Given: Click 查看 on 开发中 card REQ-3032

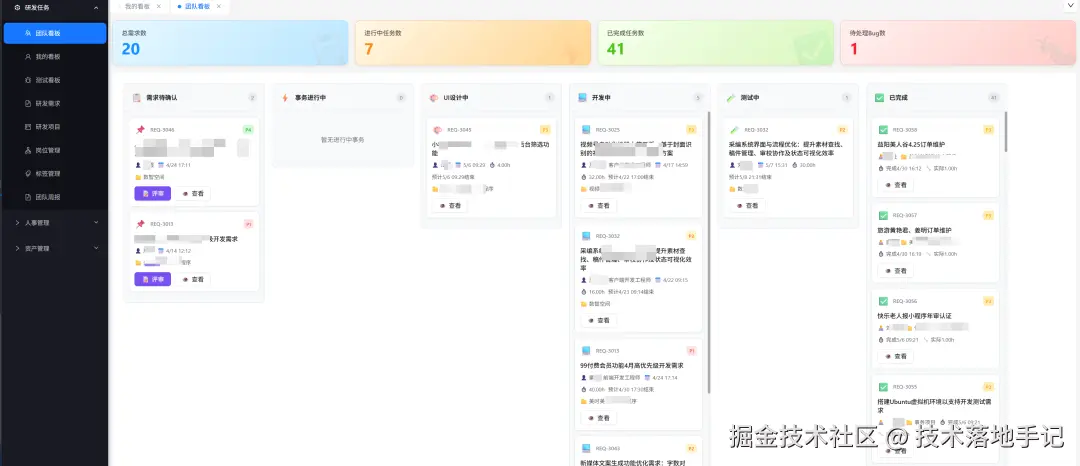Looking at the screenshot, I should [x=599, y=320].
